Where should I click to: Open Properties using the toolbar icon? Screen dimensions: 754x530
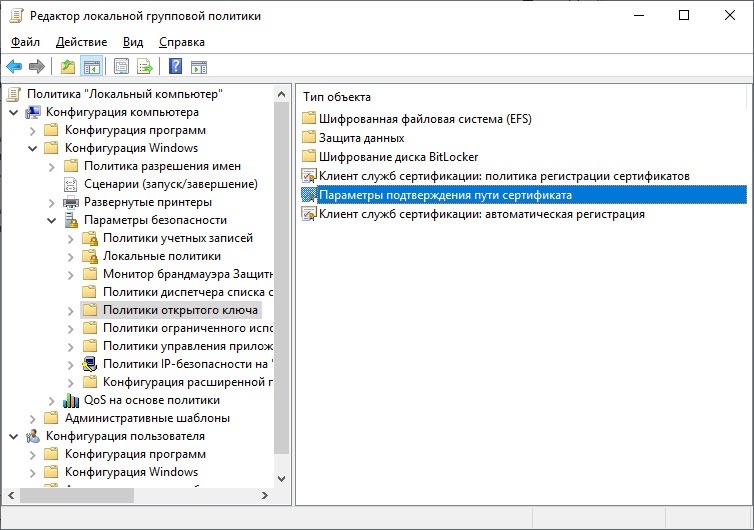click(121, 67)
